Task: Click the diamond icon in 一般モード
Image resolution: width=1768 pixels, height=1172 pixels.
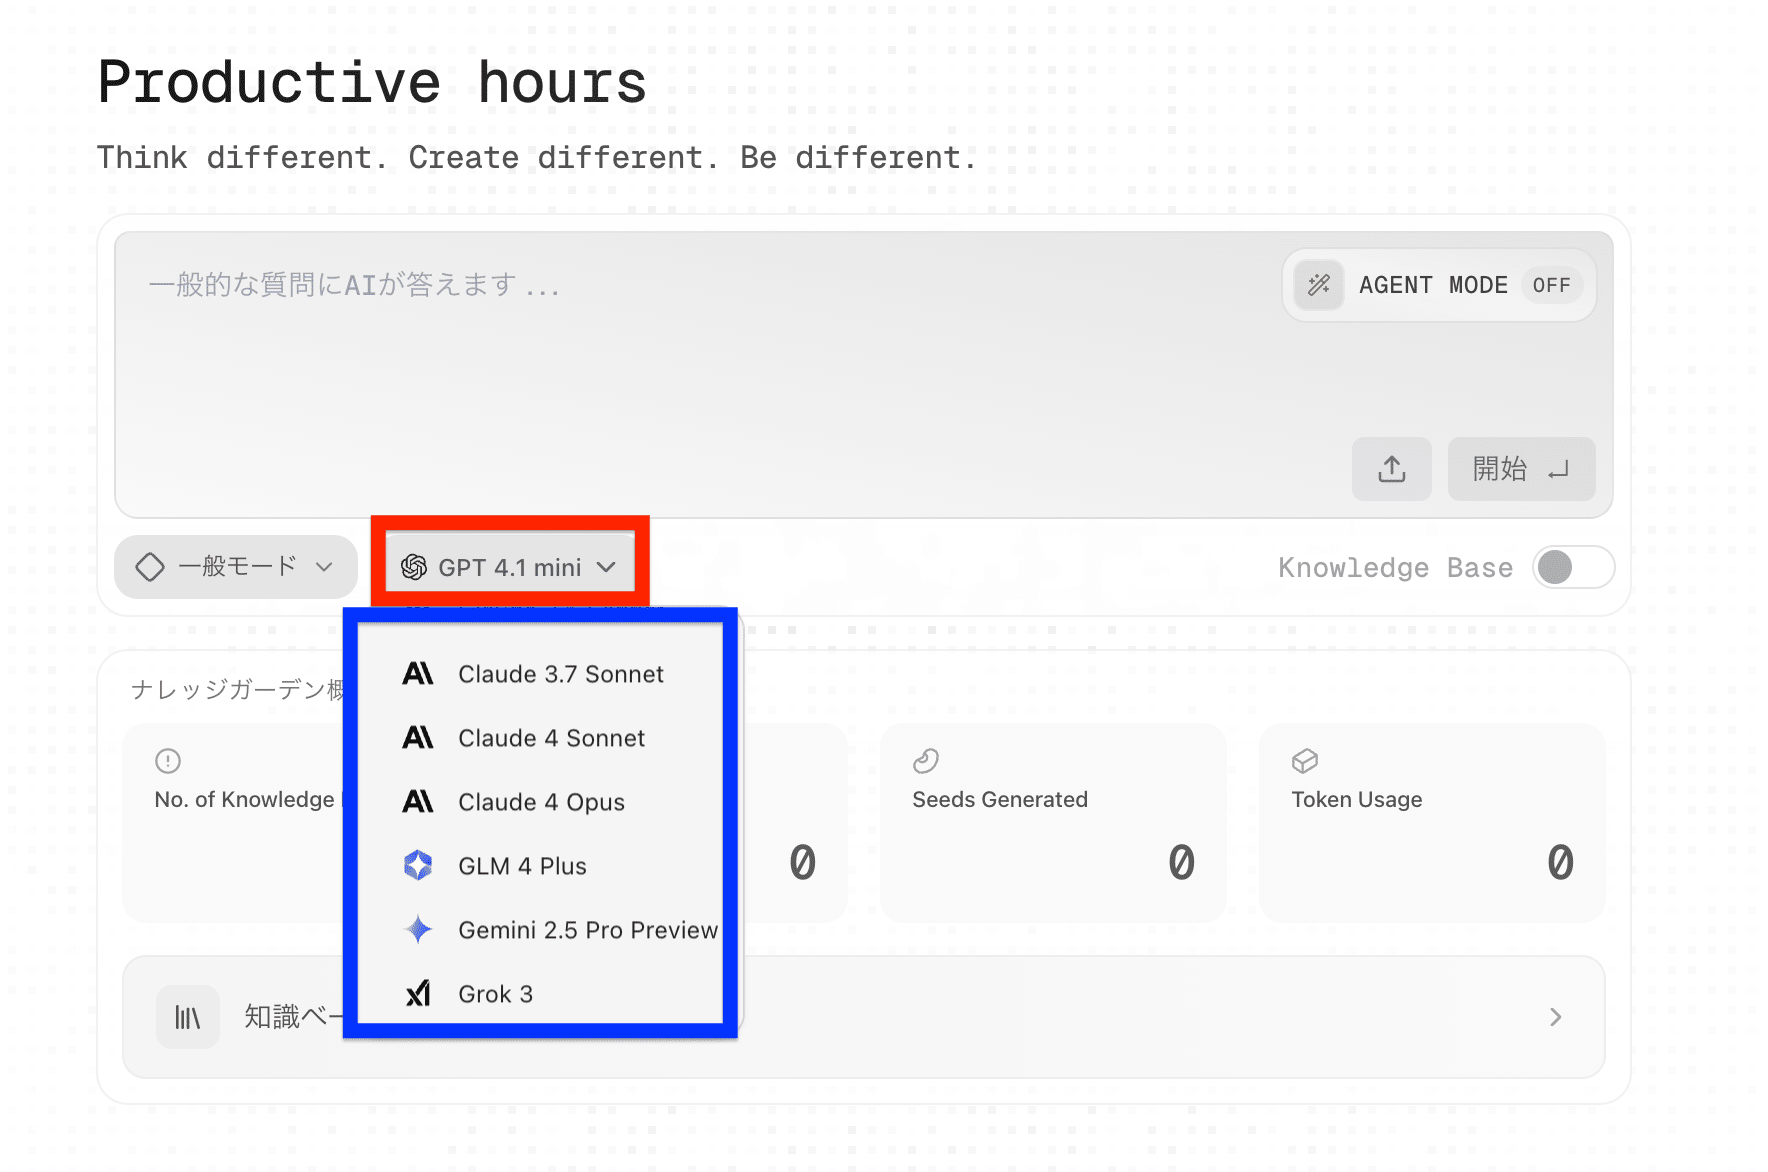Action: [150, 567]
